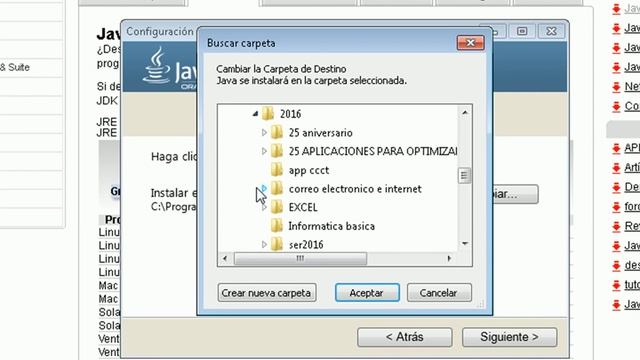Expand the ser2016 folder node
The height and width of the screenshot is (360, 640).
pos(264,244)
